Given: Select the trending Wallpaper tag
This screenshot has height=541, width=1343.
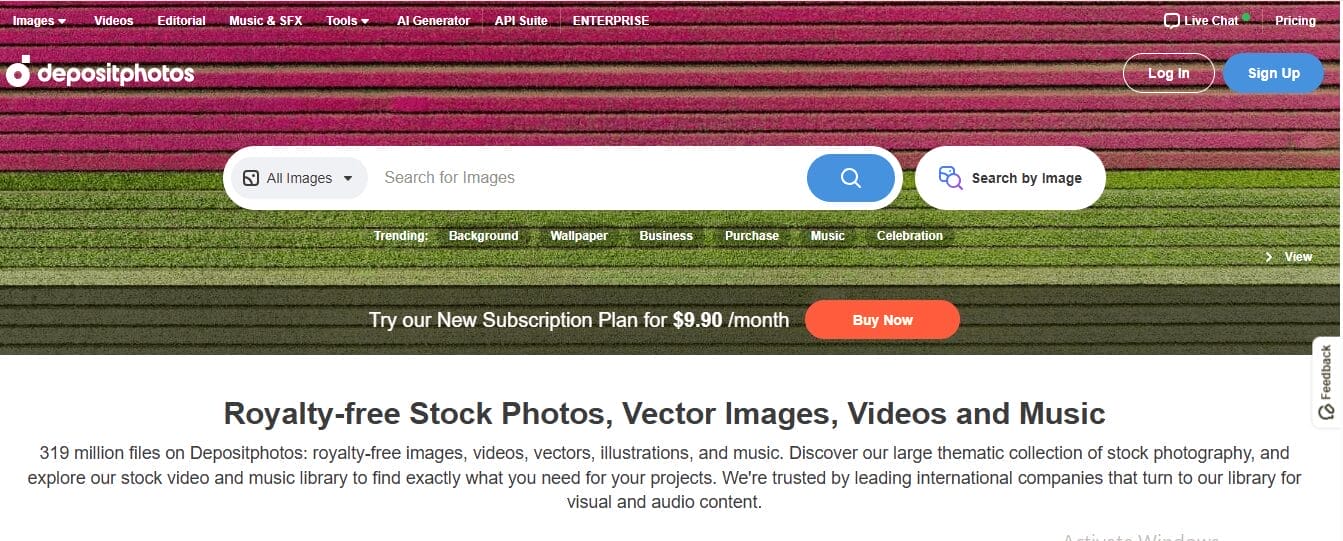Looking at the screenshot, I should point(579,236).
